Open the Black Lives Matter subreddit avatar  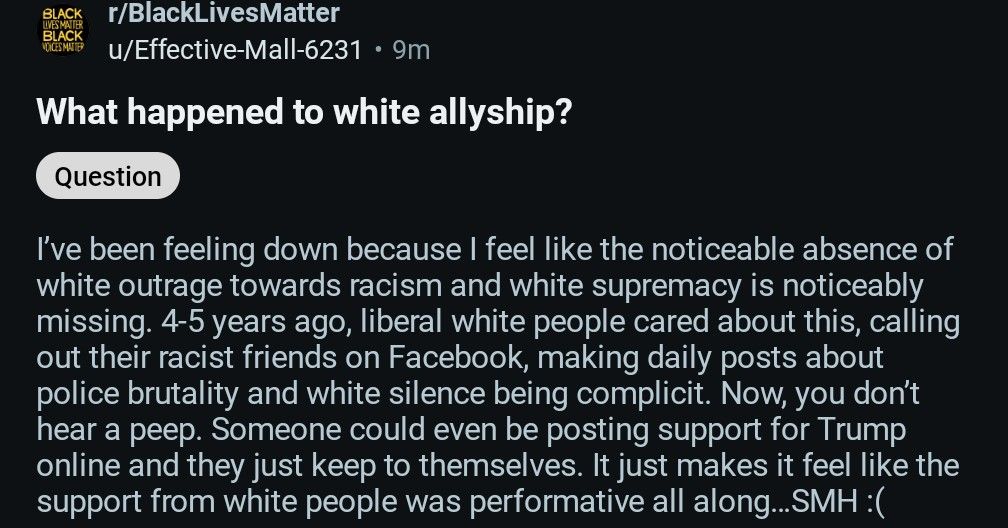pos(62,30)
